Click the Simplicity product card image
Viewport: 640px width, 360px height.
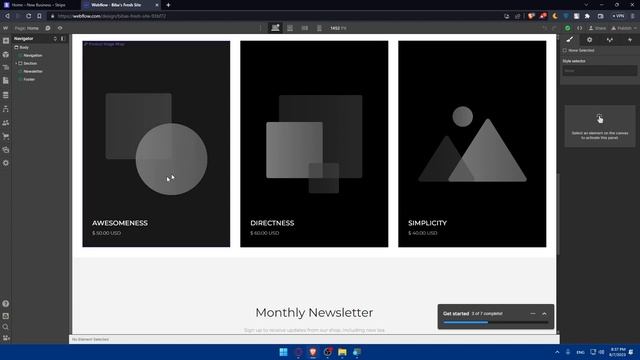pyautogui.click(x=472, y=144)
